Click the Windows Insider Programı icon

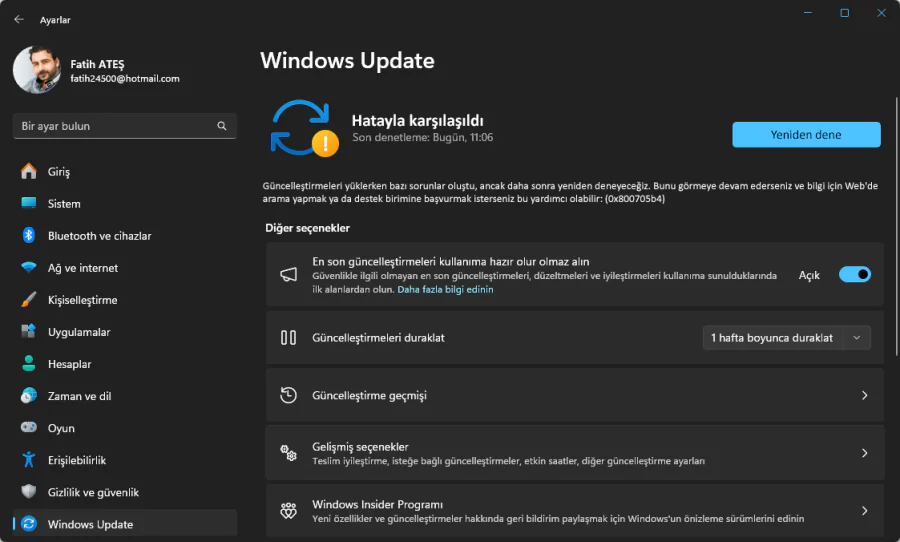pos(288,510)
